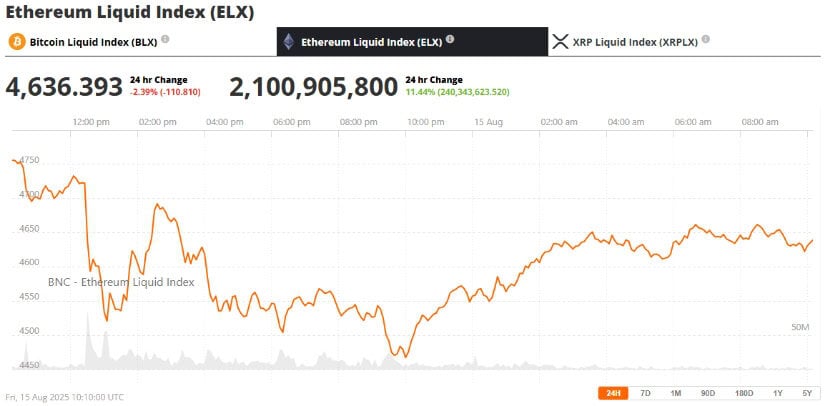Select the 7D time range button

pos(645,393)
